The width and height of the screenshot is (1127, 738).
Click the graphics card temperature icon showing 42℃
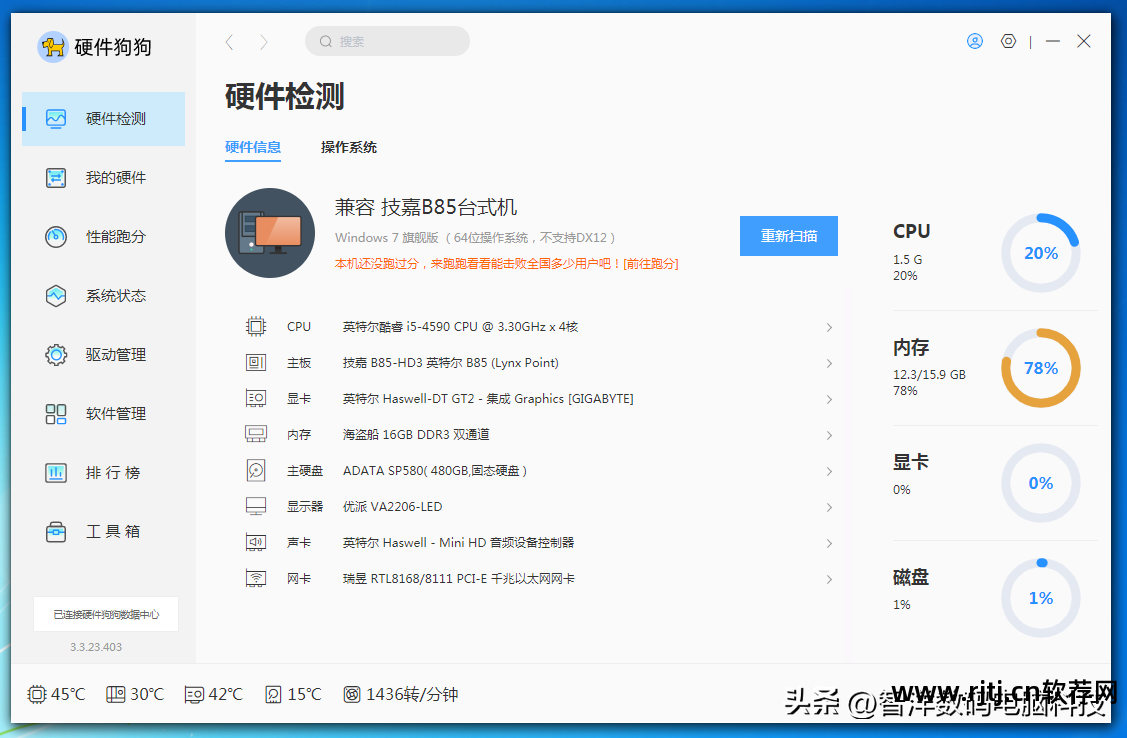[194, 694]
